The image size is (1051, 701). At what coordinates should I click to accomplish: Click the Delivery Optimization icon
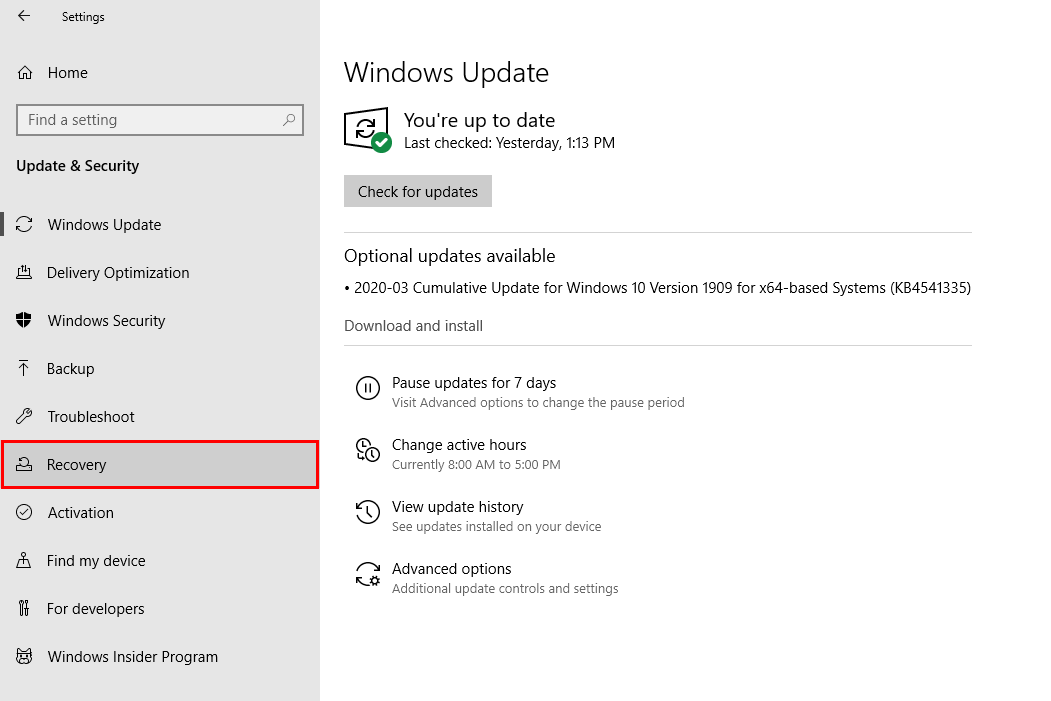pyautogui.click(x=24, y=272)
